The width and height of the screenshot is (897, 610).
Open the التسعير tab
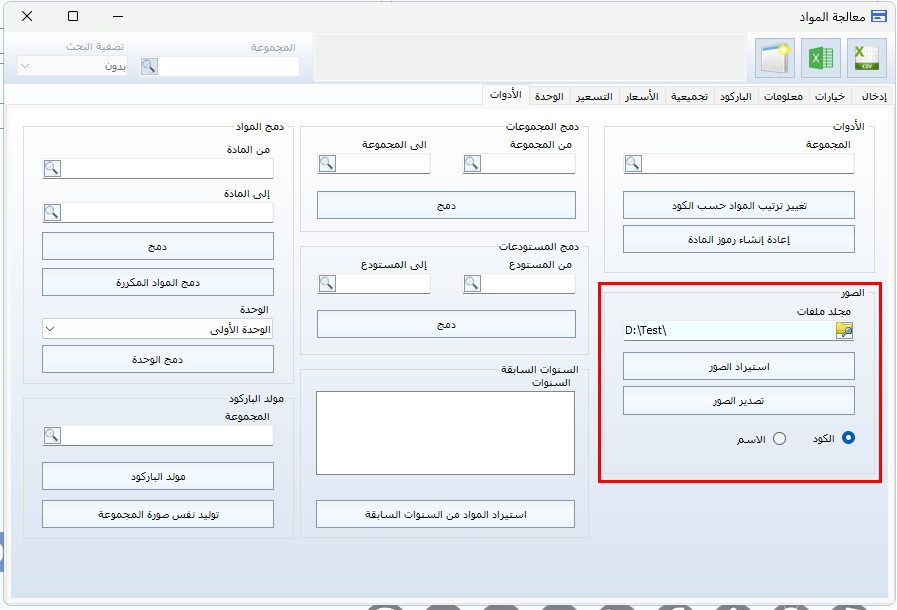593,97
